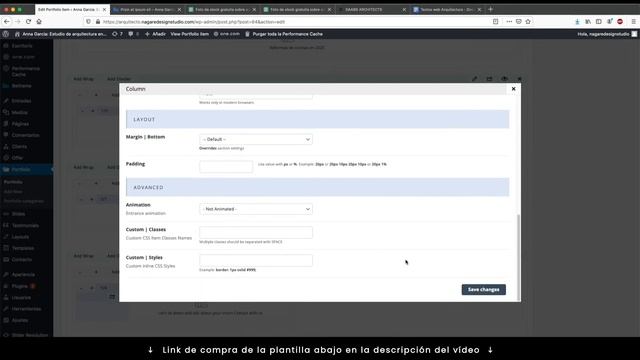Click the section delete X icon behind dialog
Screen dimensions: 640x360
click(520, 79)
